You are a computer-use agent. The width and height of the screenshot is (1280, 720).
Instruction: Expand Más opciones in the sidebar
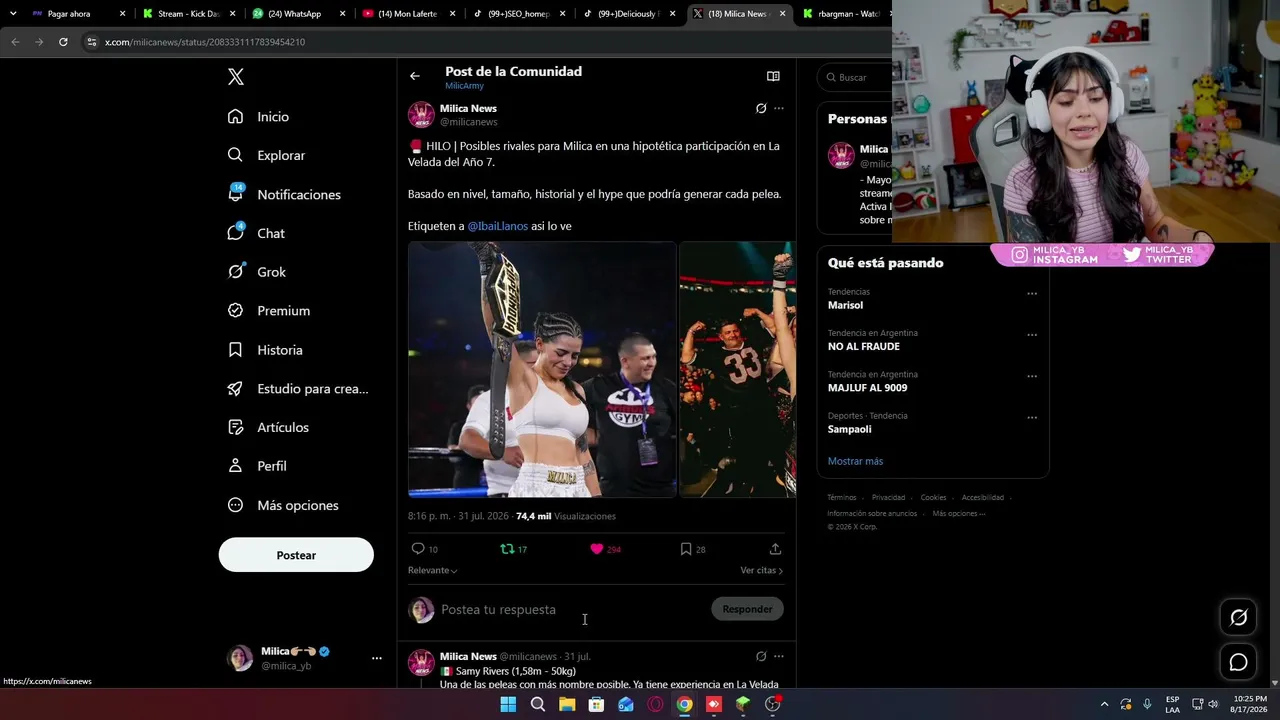click(283, 505)
